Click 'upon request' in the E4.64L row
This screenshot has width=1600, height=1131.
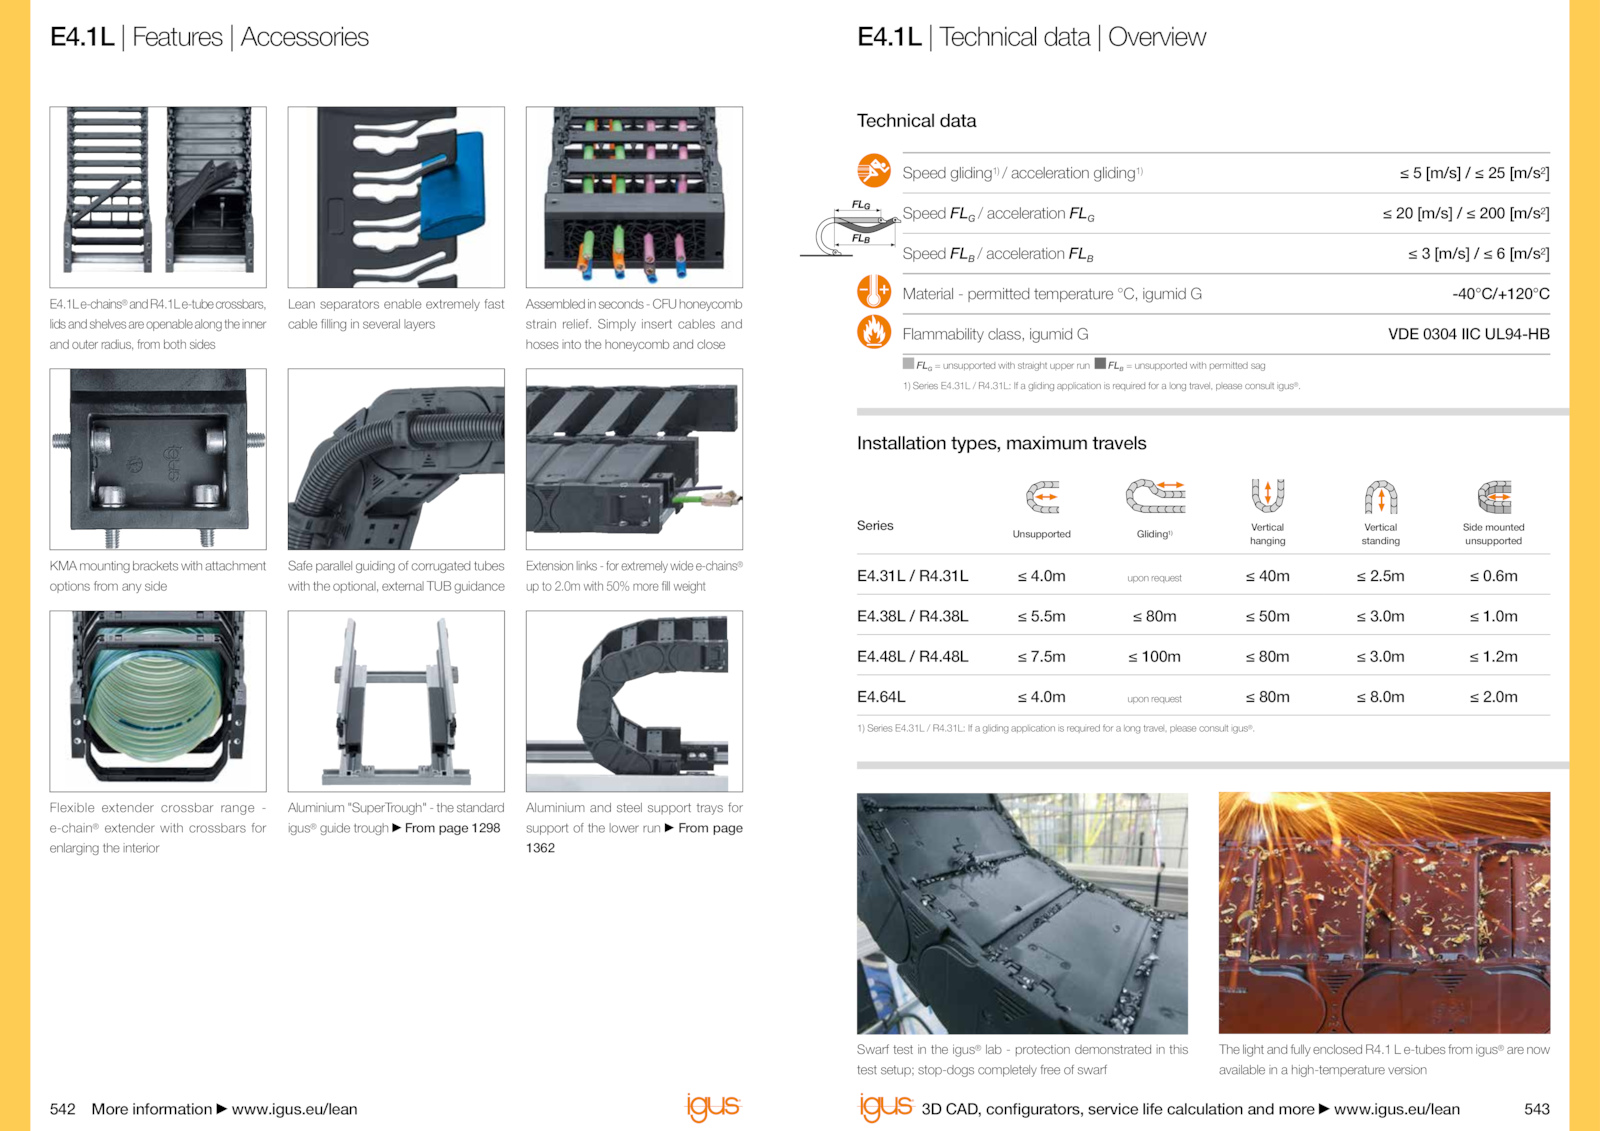click(x=1154, y=699)
